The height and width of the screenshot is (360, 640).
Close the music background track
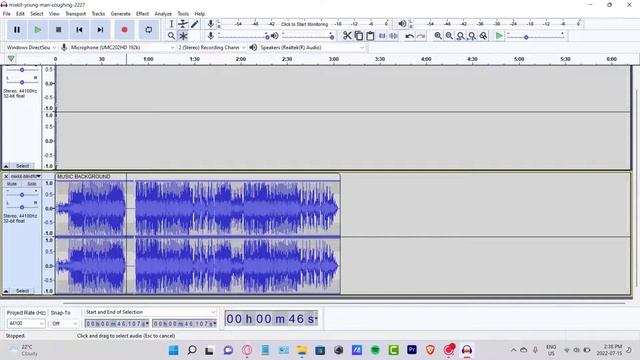pos(6,176)
